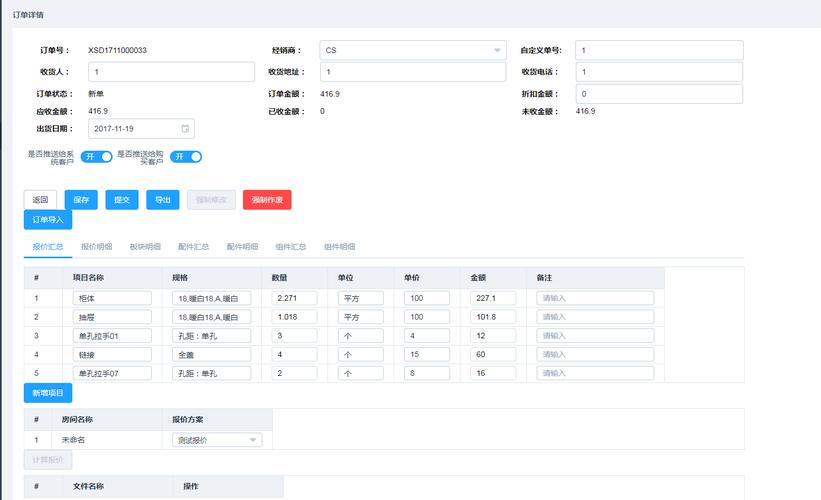821x500 pixels.
Task: Click the 项目名称 column header
Action: pyautogui.click(x=88, y=277)
